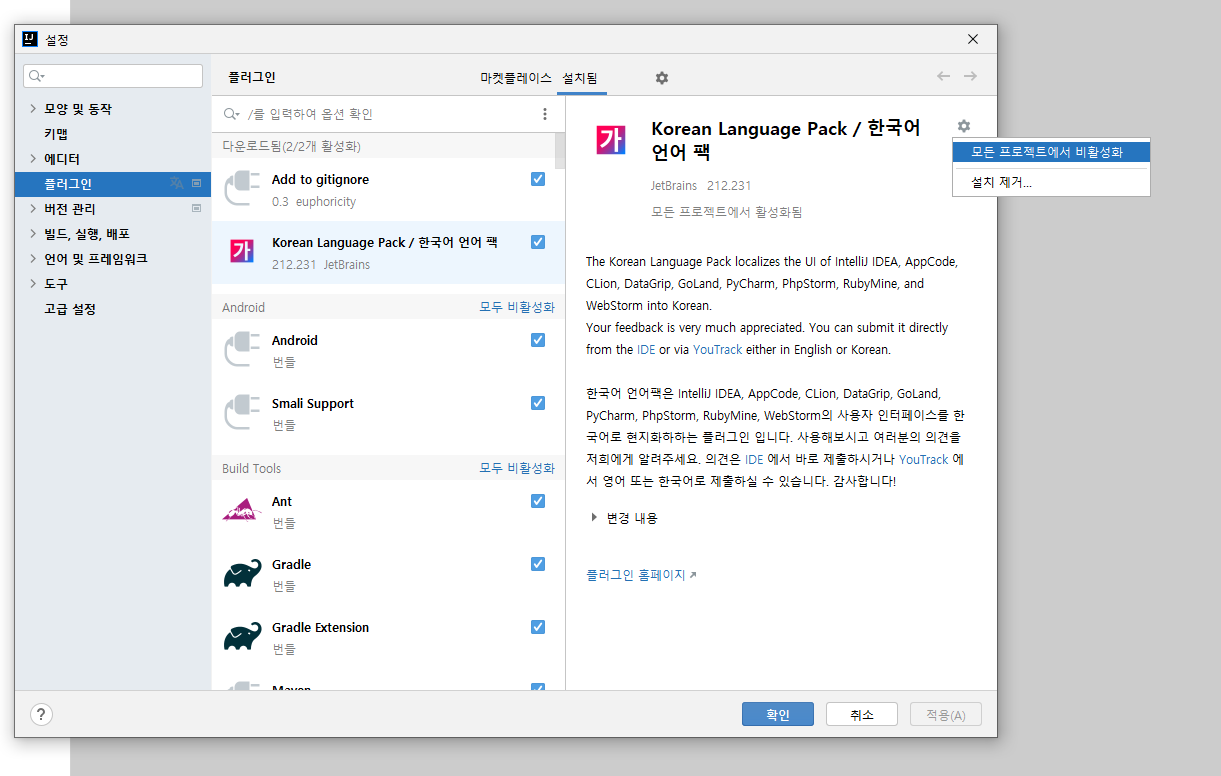The image size is (1221, 776).
Task: Uncheck the Add to gitignore plugin
Action: tap(538, 179)
